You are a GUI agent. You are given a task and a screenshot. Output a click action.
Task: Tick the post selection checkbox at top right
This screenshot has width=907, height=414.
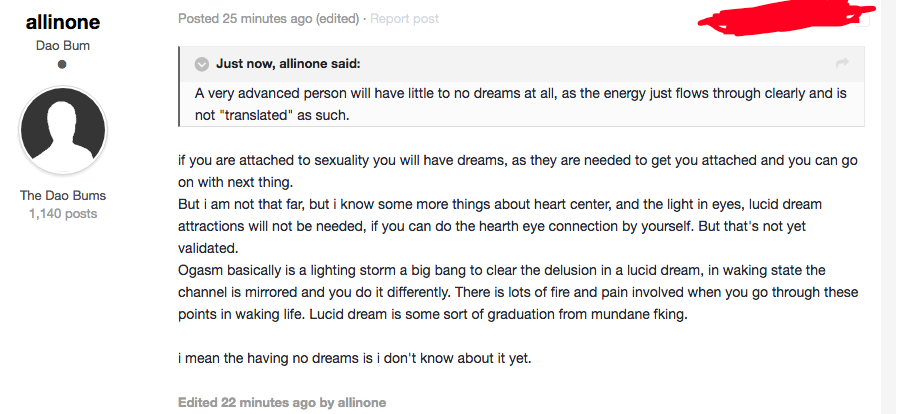pyautogui.click(x=862, y=20)
